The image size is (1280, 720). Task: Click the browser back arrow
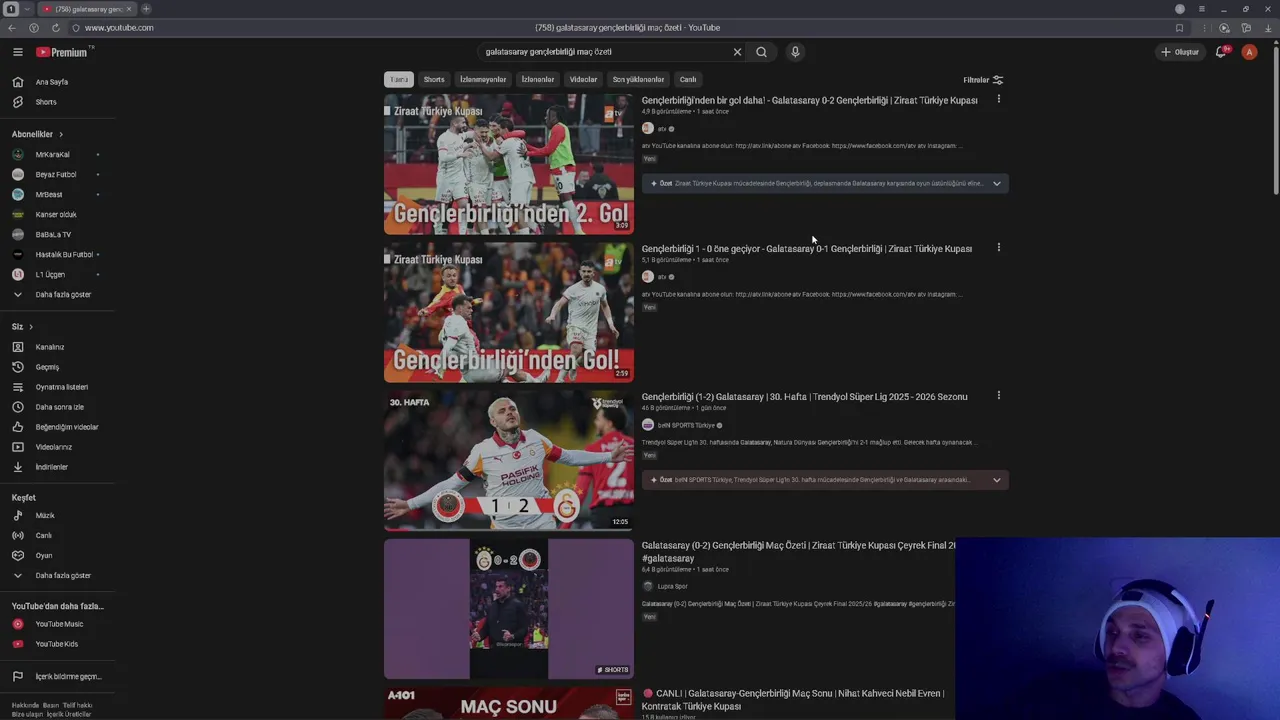[12, 28]
